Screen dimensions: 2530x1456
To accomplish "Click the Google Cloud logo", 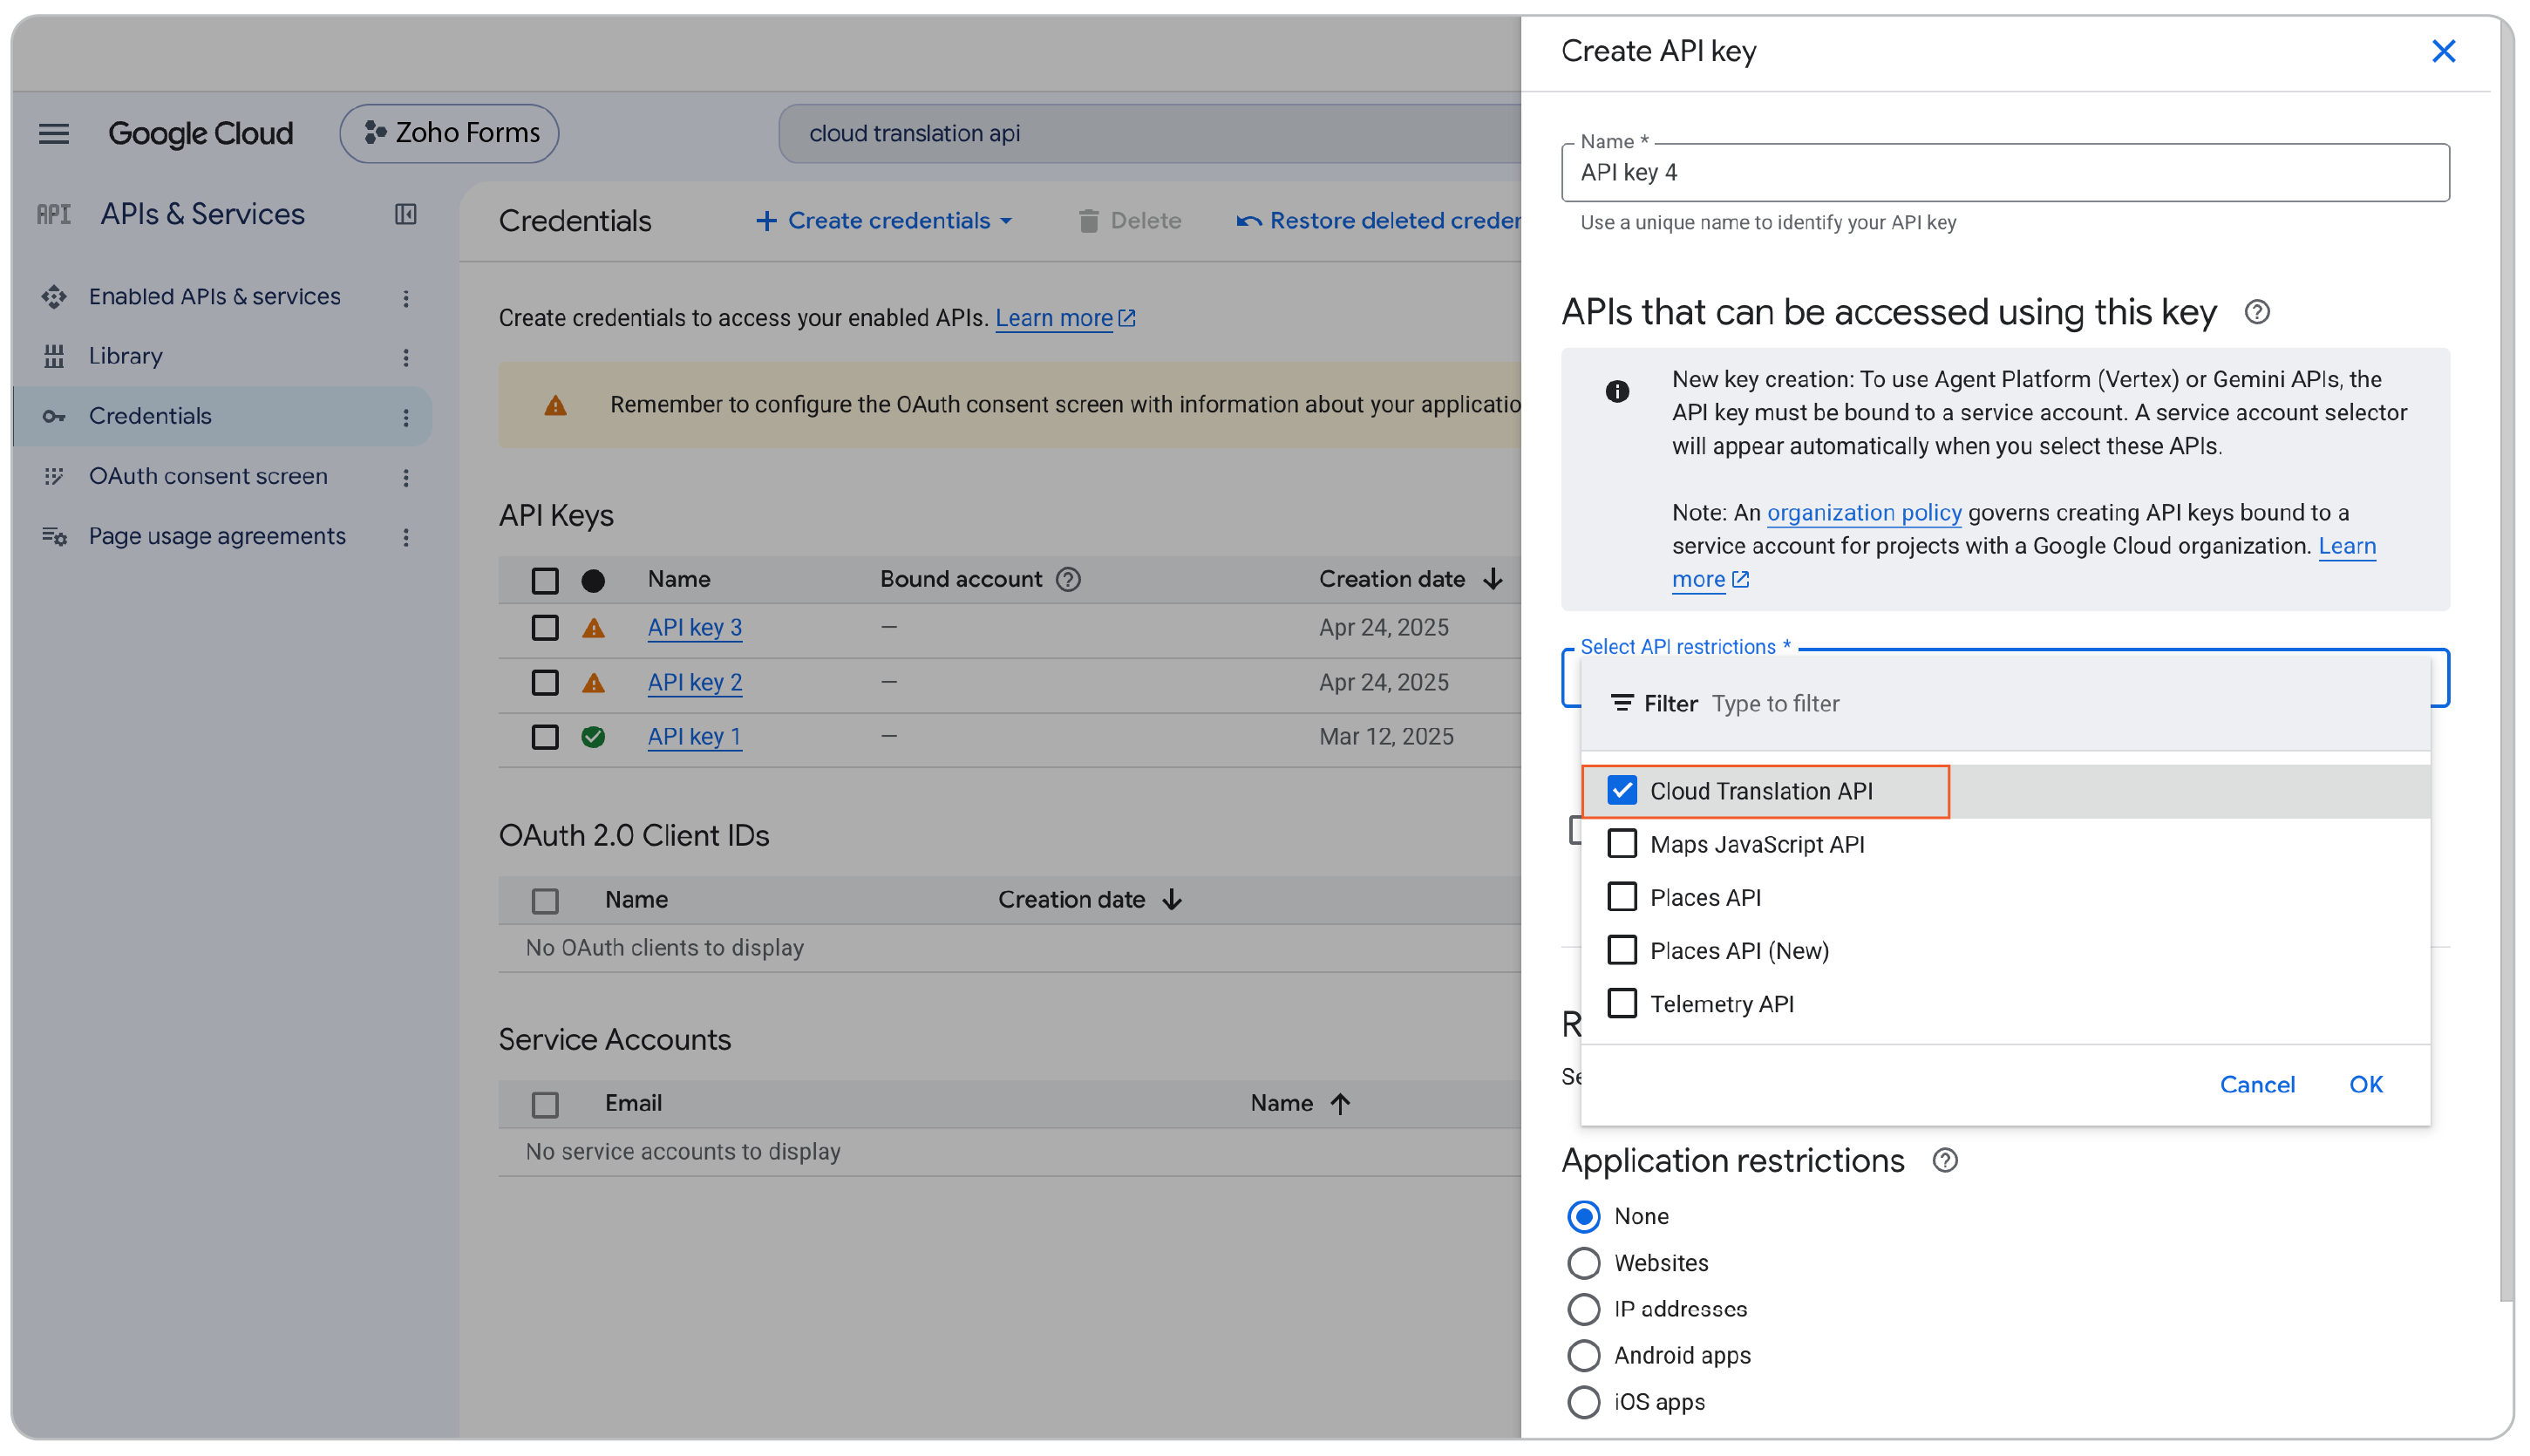I will pos(200,133).
